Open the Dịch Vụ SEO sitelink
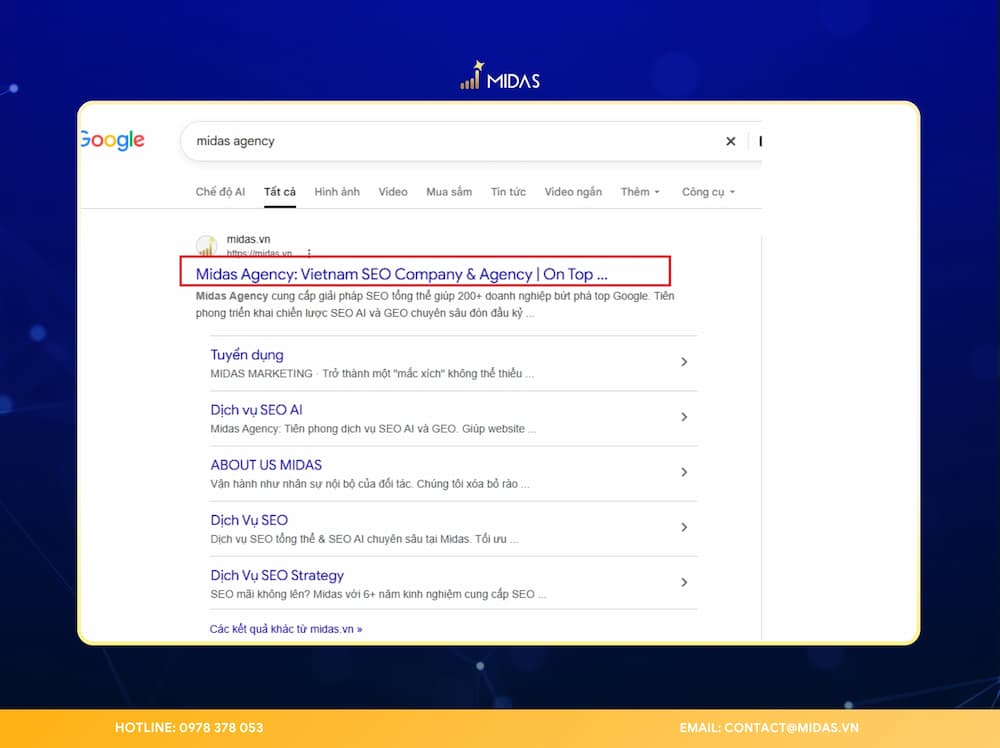The height and width of the screenshot is (748, 1000). [249, 520]
